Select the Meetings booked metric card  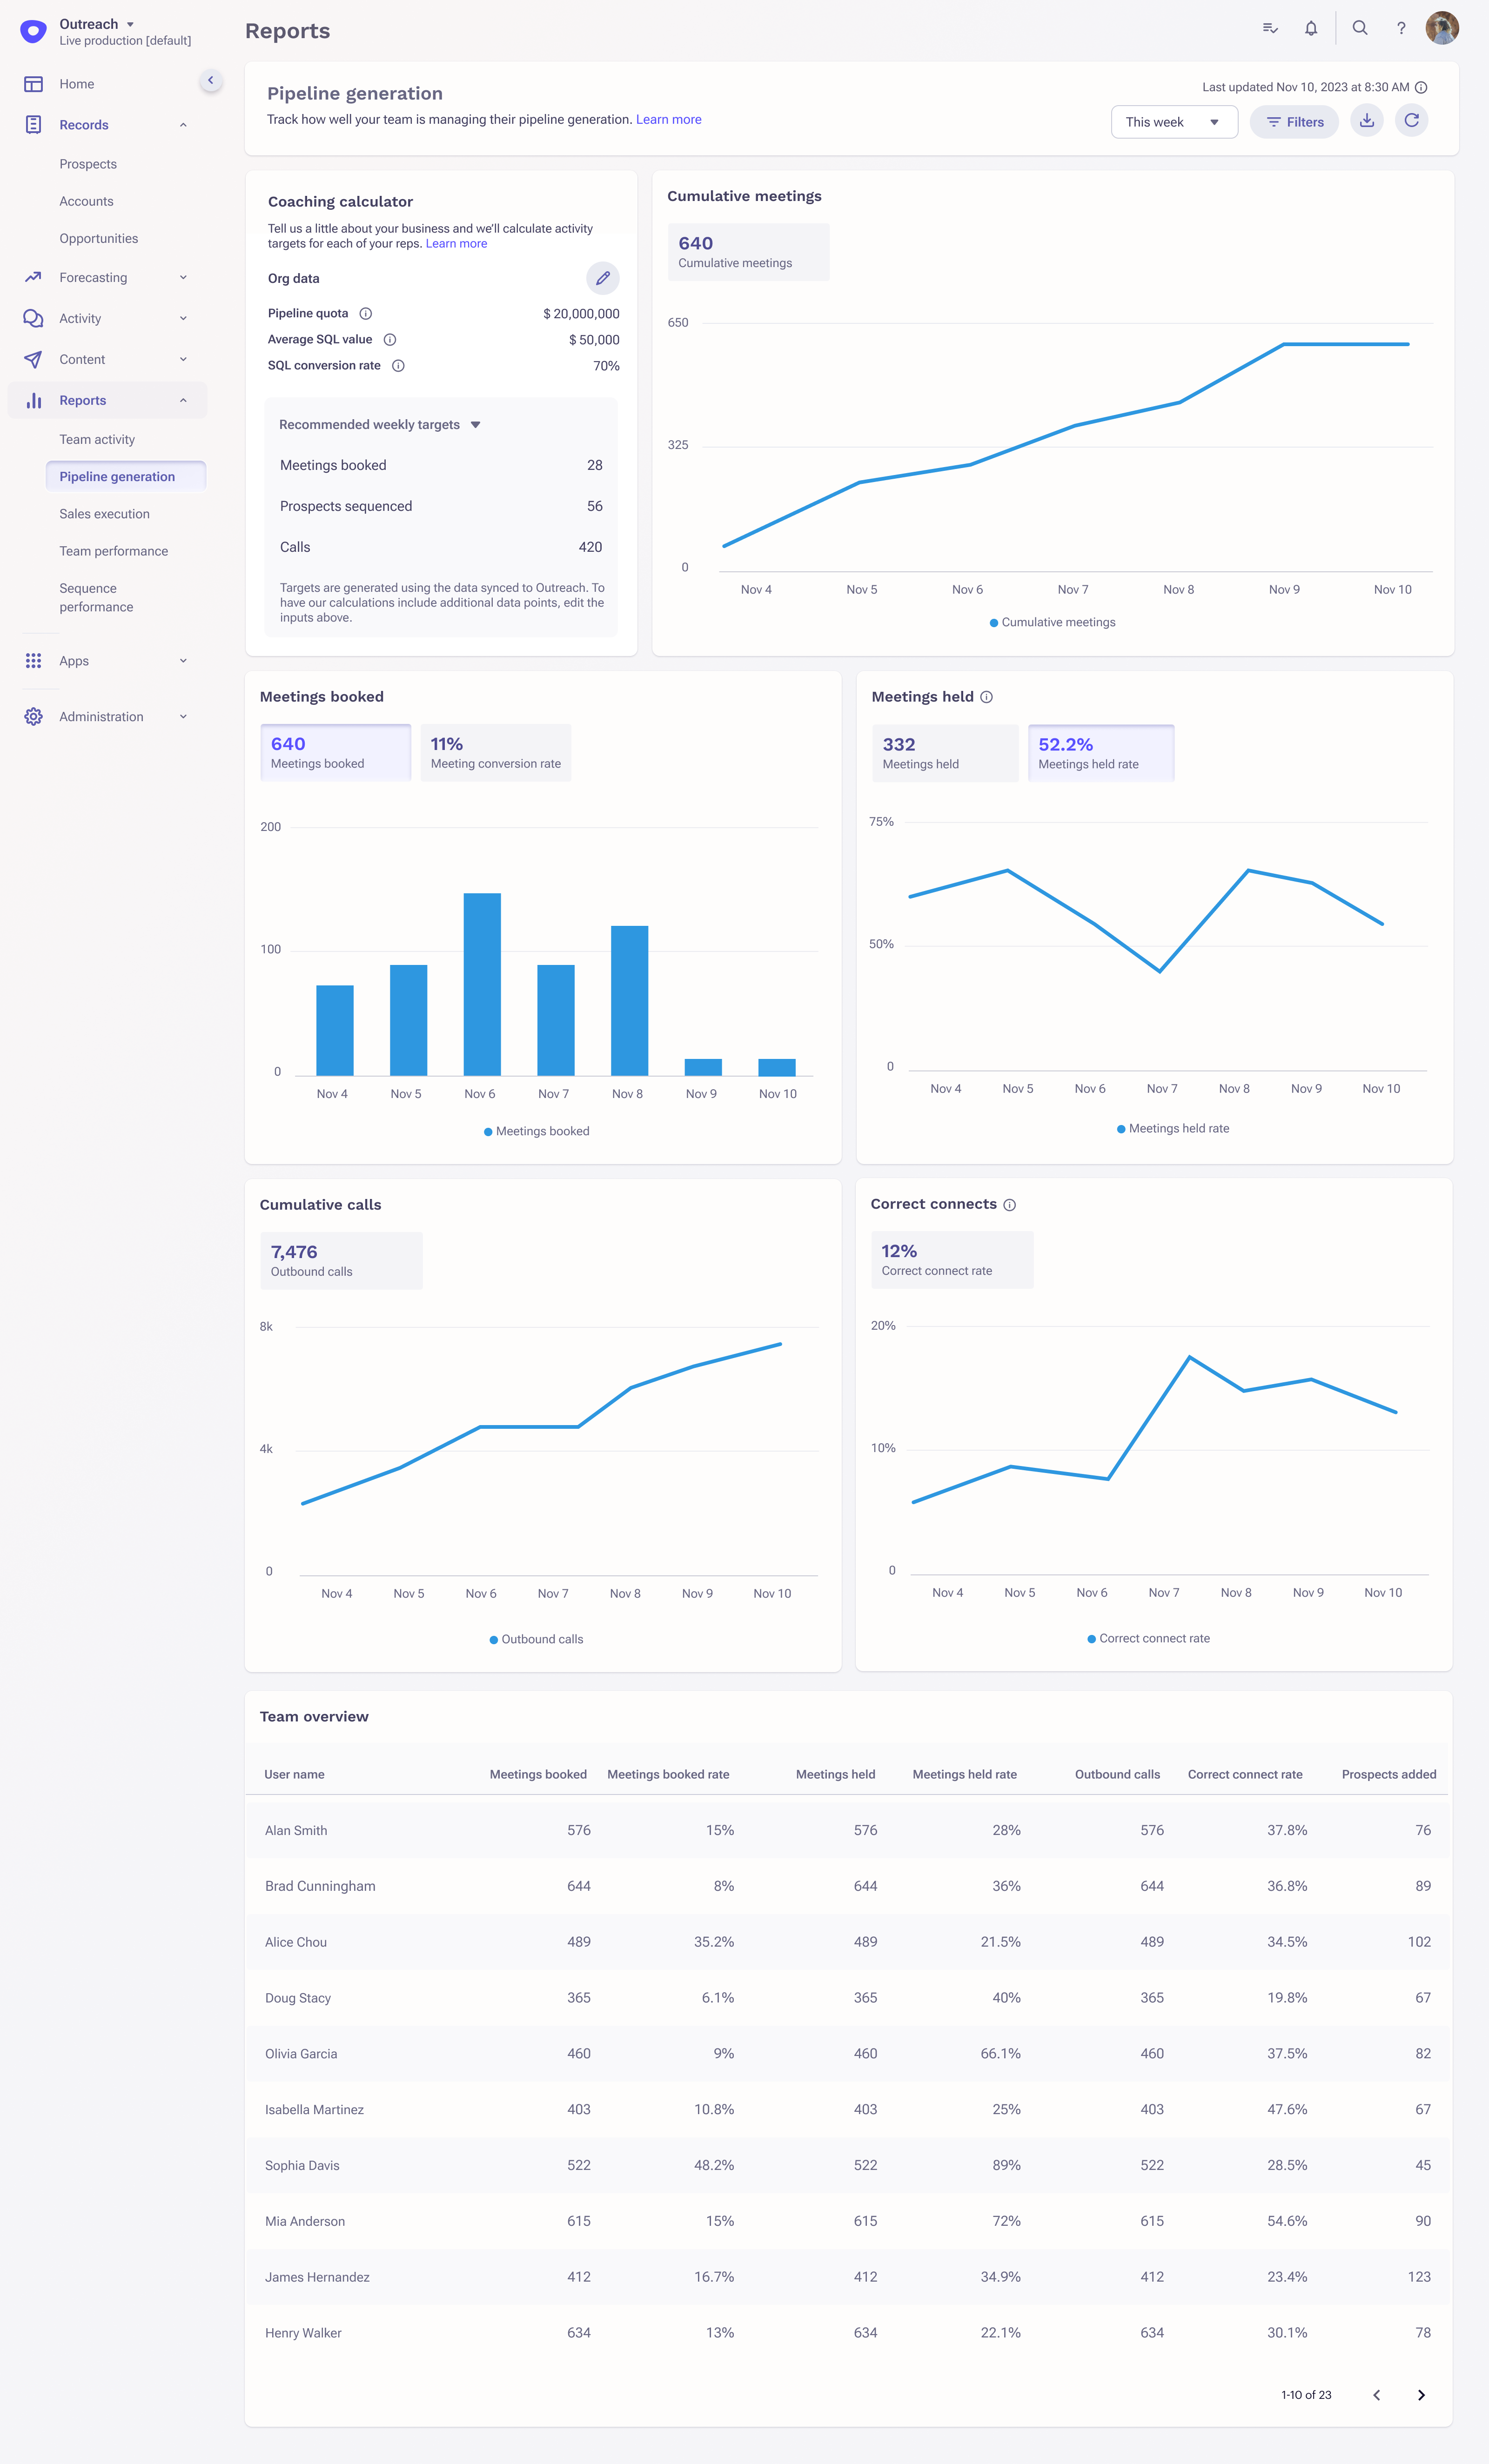coord(335,752)
